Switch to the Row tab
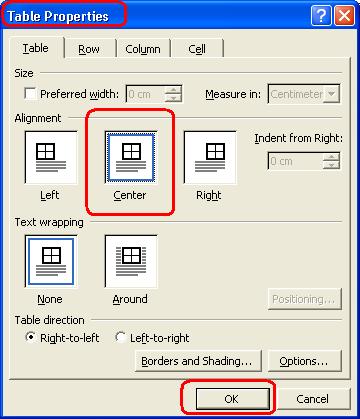This screenshot has width=360, height=419. coord(89,49)
